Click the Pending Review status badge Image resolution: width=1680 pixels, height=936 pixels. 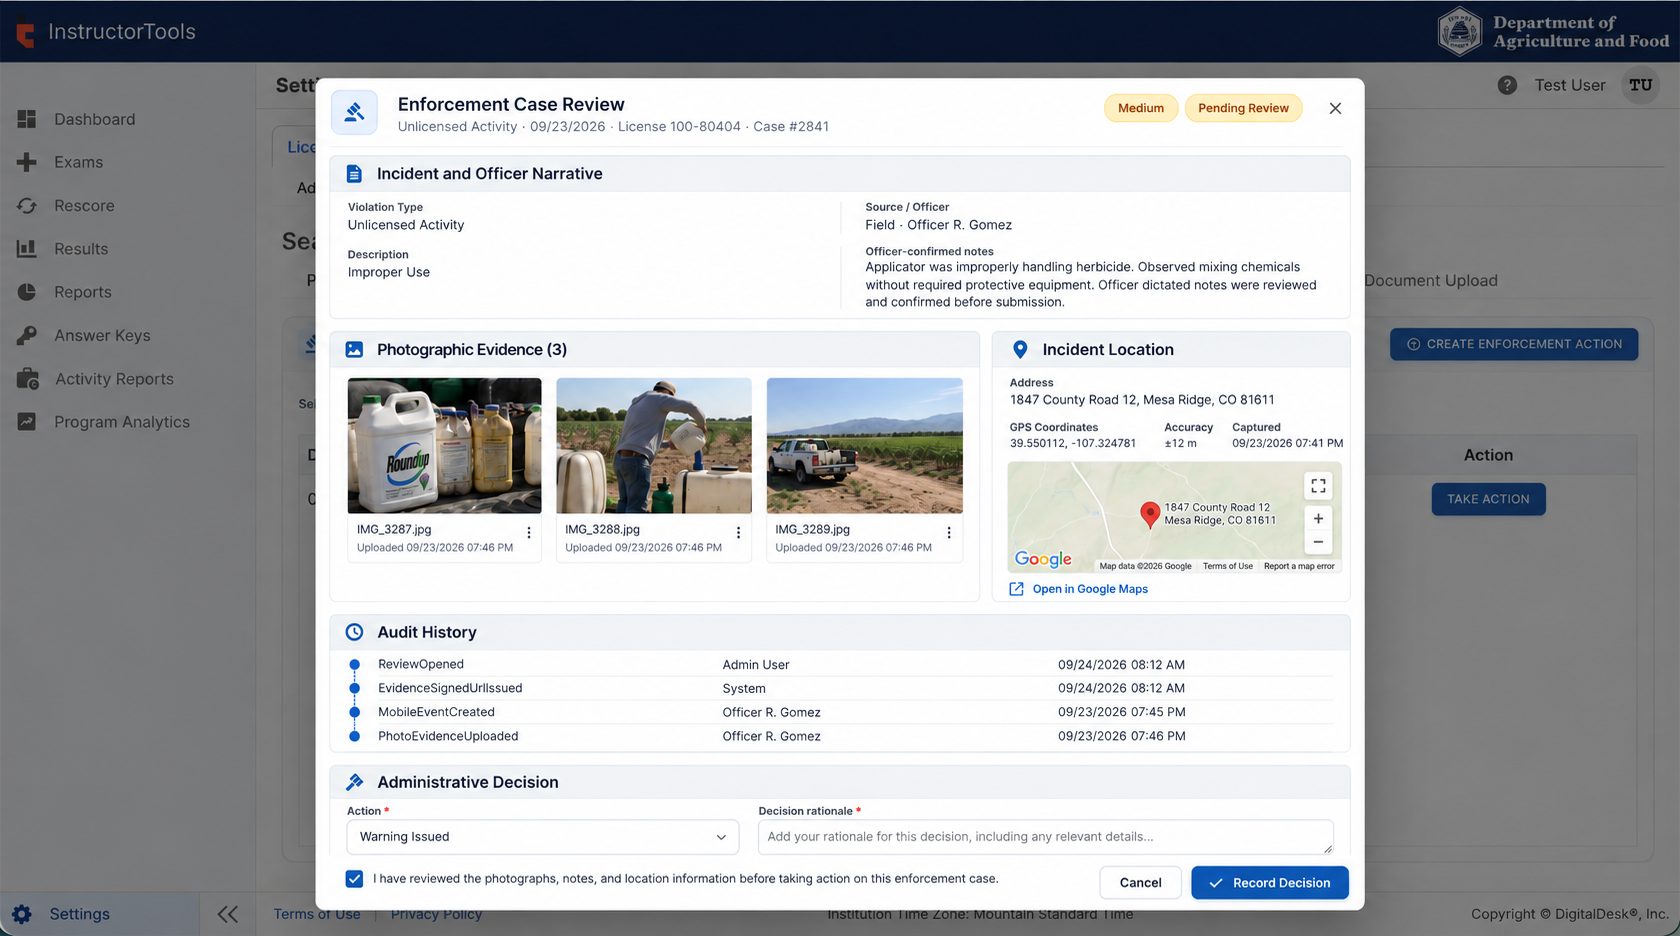1243,108
